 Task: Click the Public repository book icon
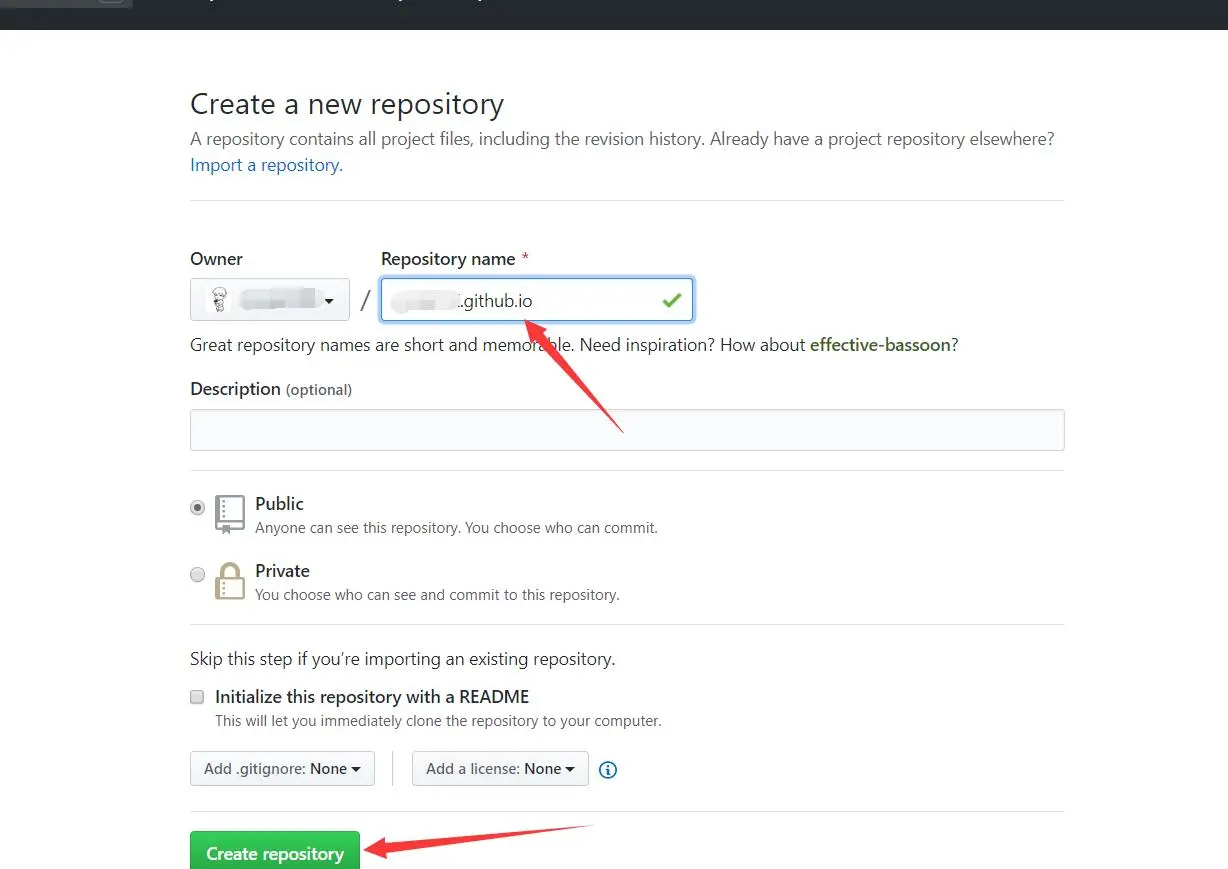pos(230,514)
